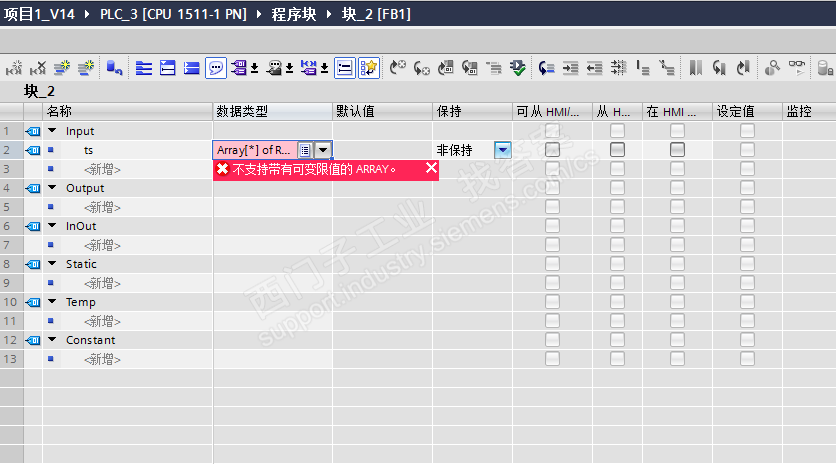
Task: Click the green checkmark consistency check icon
Action: pyautogui.click(x=518, y=68)
